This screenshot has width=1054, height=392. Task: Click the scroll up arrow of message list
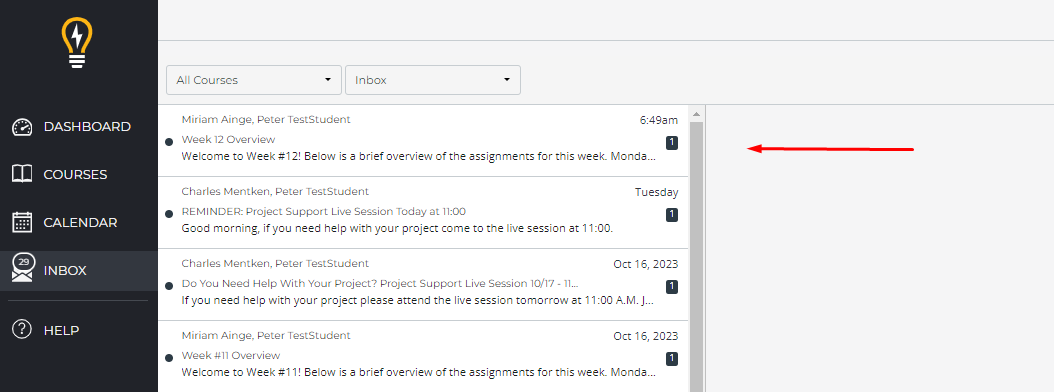(696, 114)
